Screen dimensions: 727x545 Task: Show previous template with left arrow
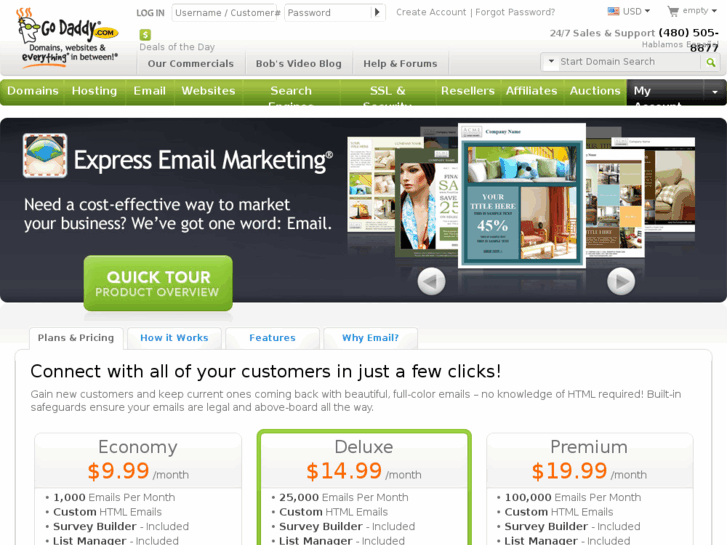pyautogui.click(x=431, y=281)
